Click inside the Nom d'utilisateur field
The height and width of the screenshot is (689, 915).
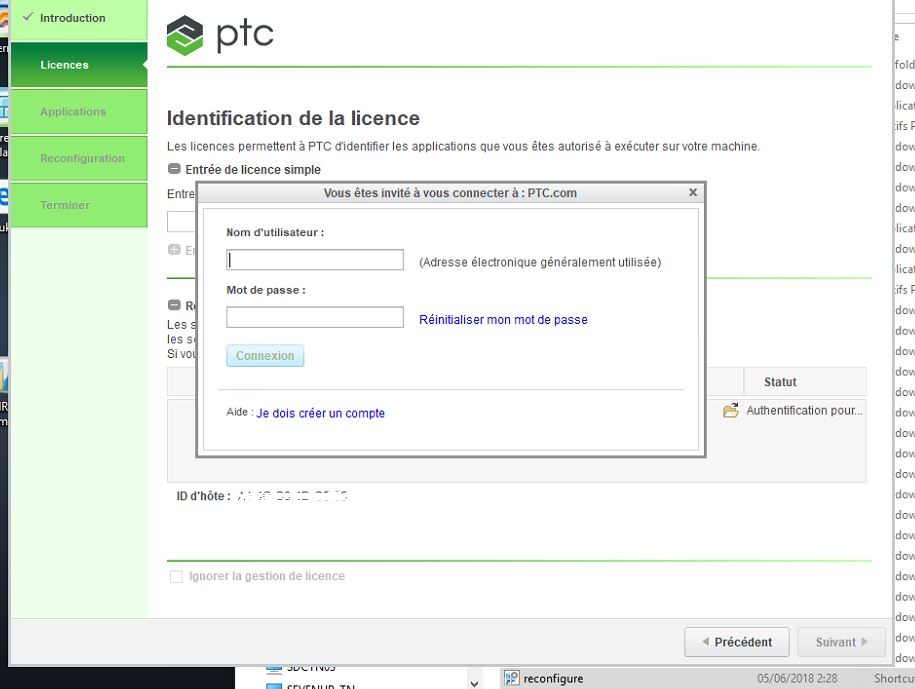point(314,260)
